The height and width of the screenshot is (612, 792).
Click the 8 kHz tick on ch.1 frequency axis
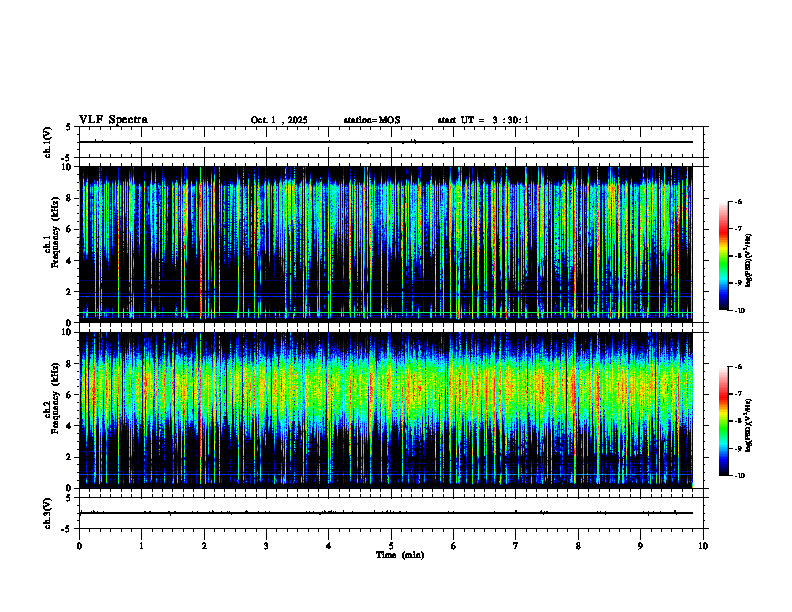71,198
